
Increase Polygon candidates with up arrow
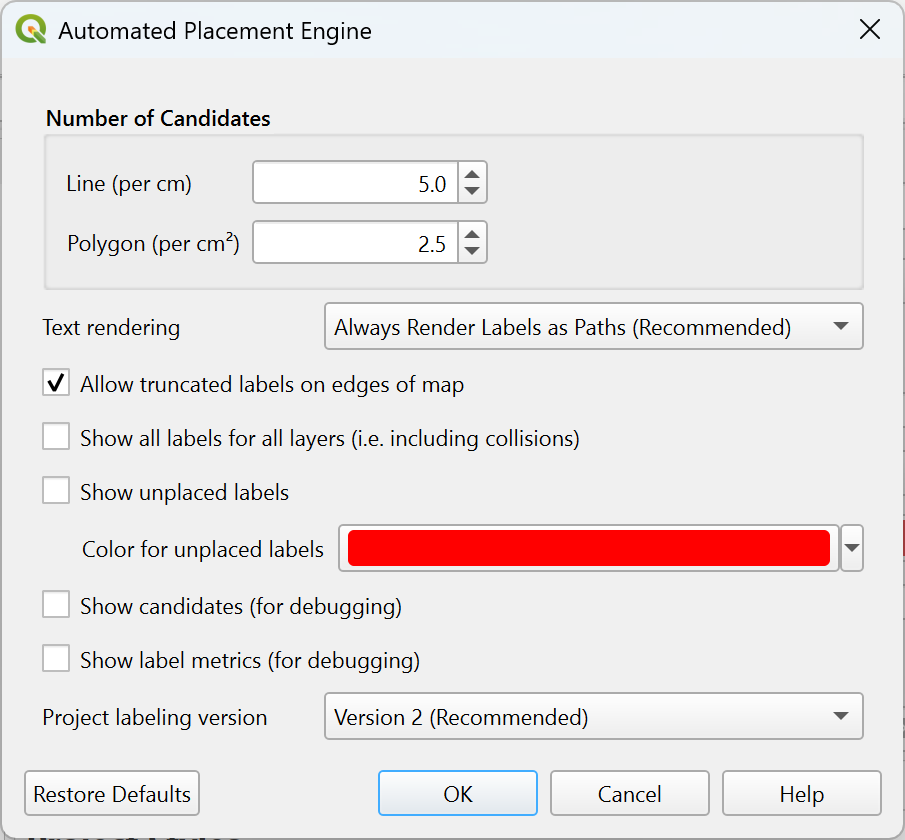(472, 233)
